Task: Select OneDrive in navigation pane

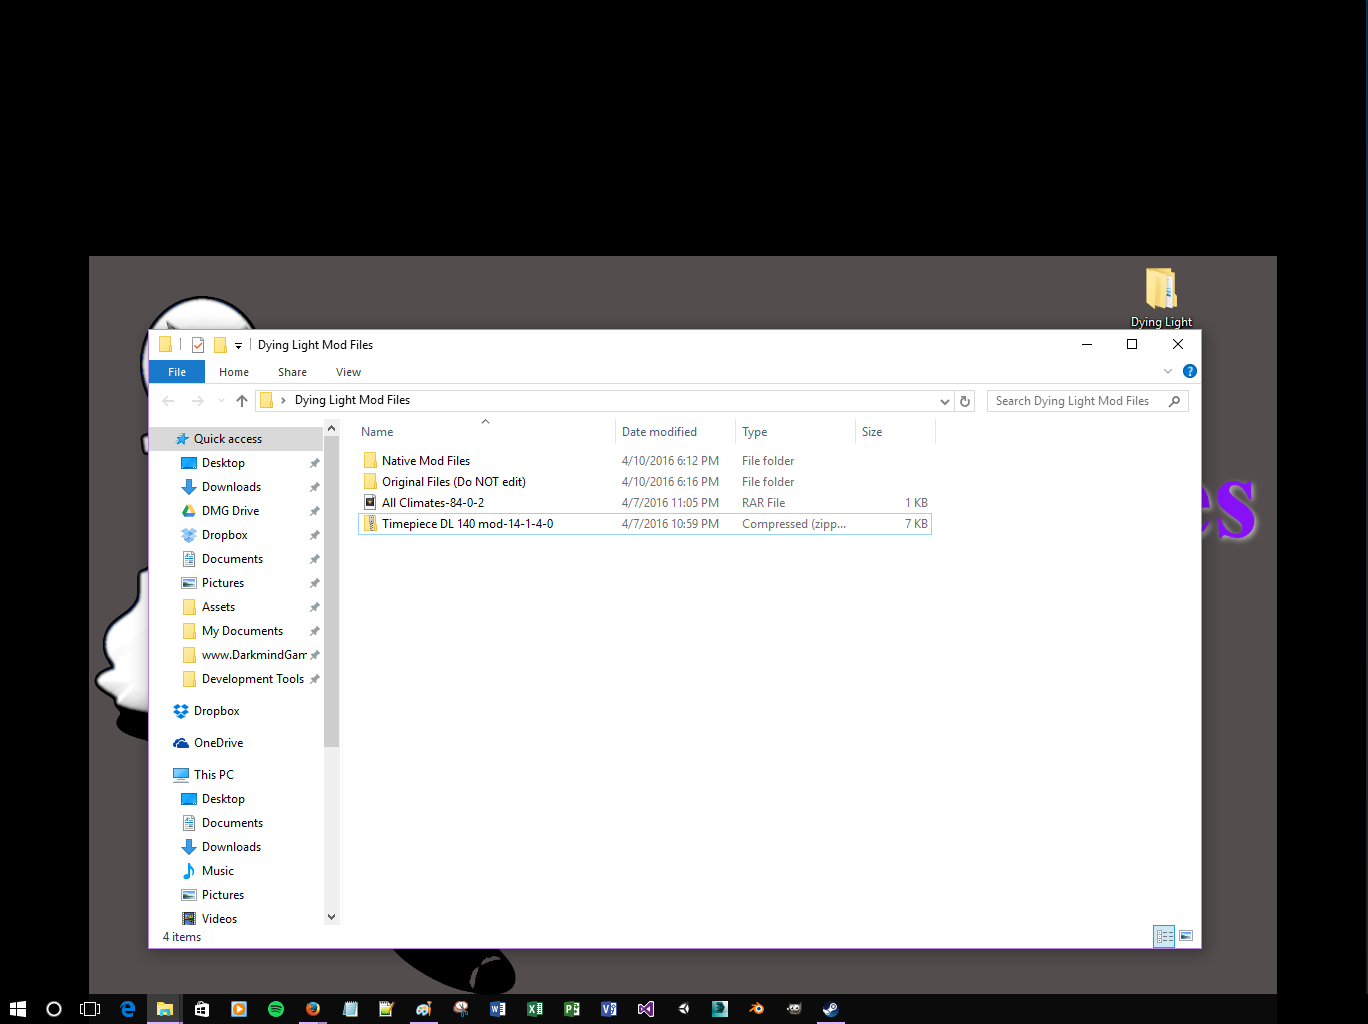Action: pyautogui.click(x=218, y=743)
